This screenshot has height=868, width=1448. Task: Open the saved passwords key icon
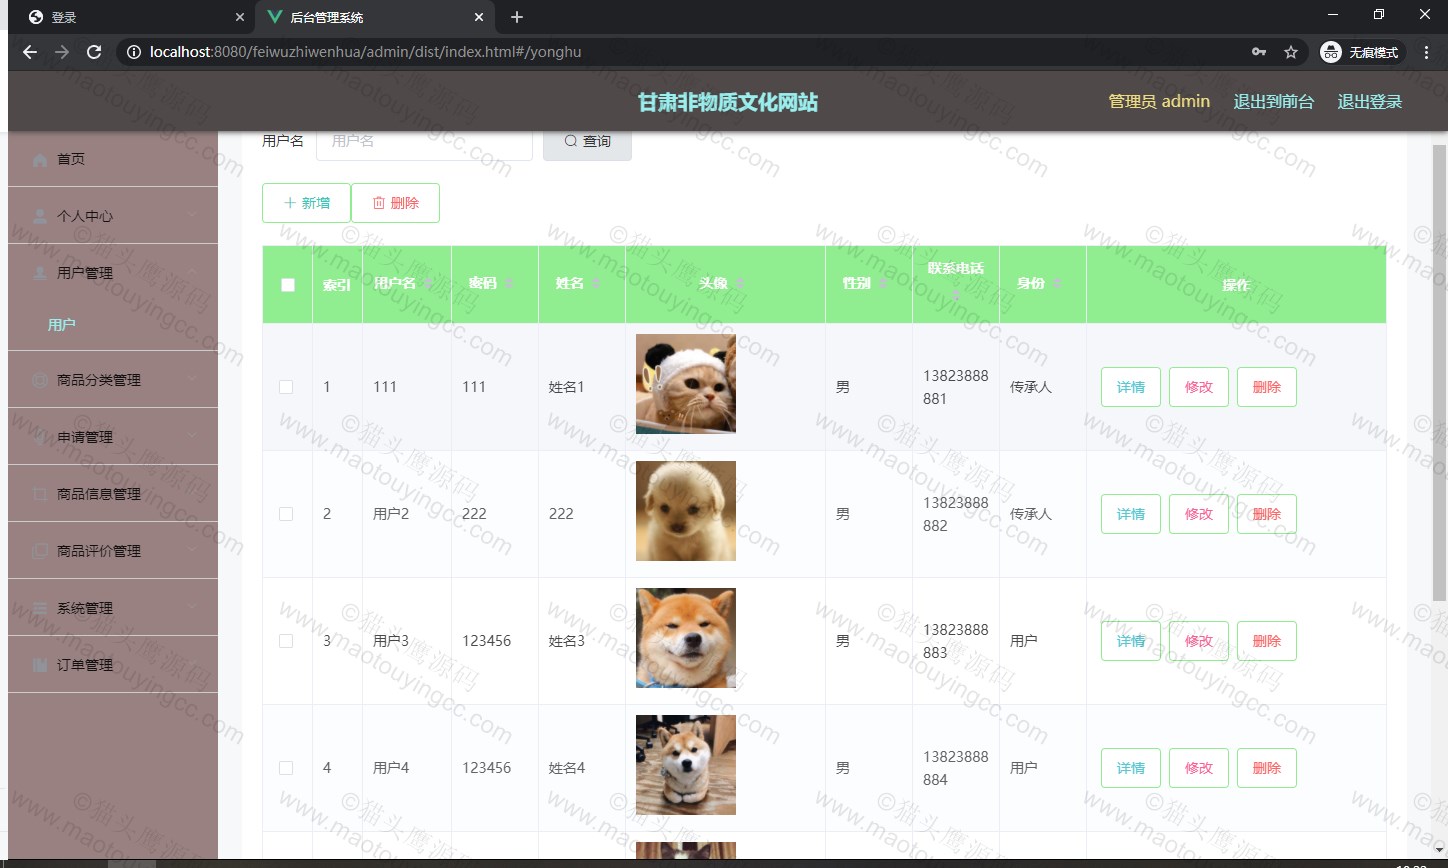click(x=1259, y=52)
